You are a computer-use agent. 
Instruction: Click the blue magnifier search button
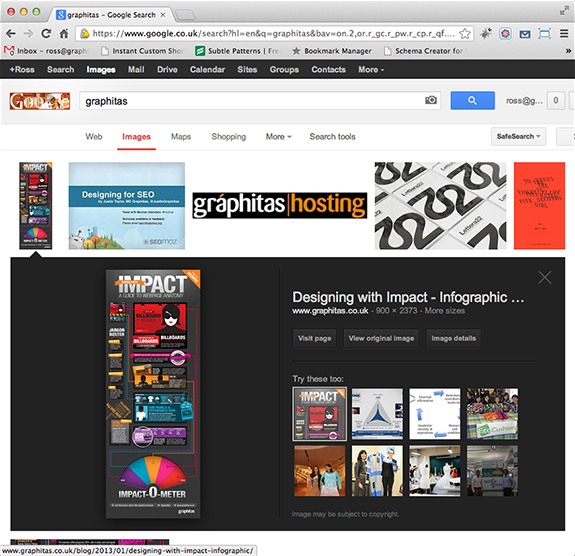click(x=472, y=100)
